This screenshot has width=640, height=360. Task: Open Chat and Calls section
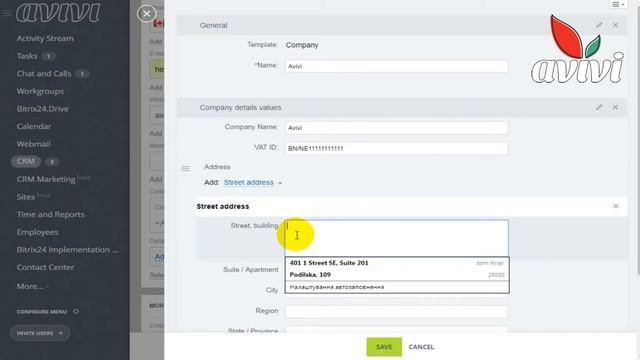(x=44, y=73)
